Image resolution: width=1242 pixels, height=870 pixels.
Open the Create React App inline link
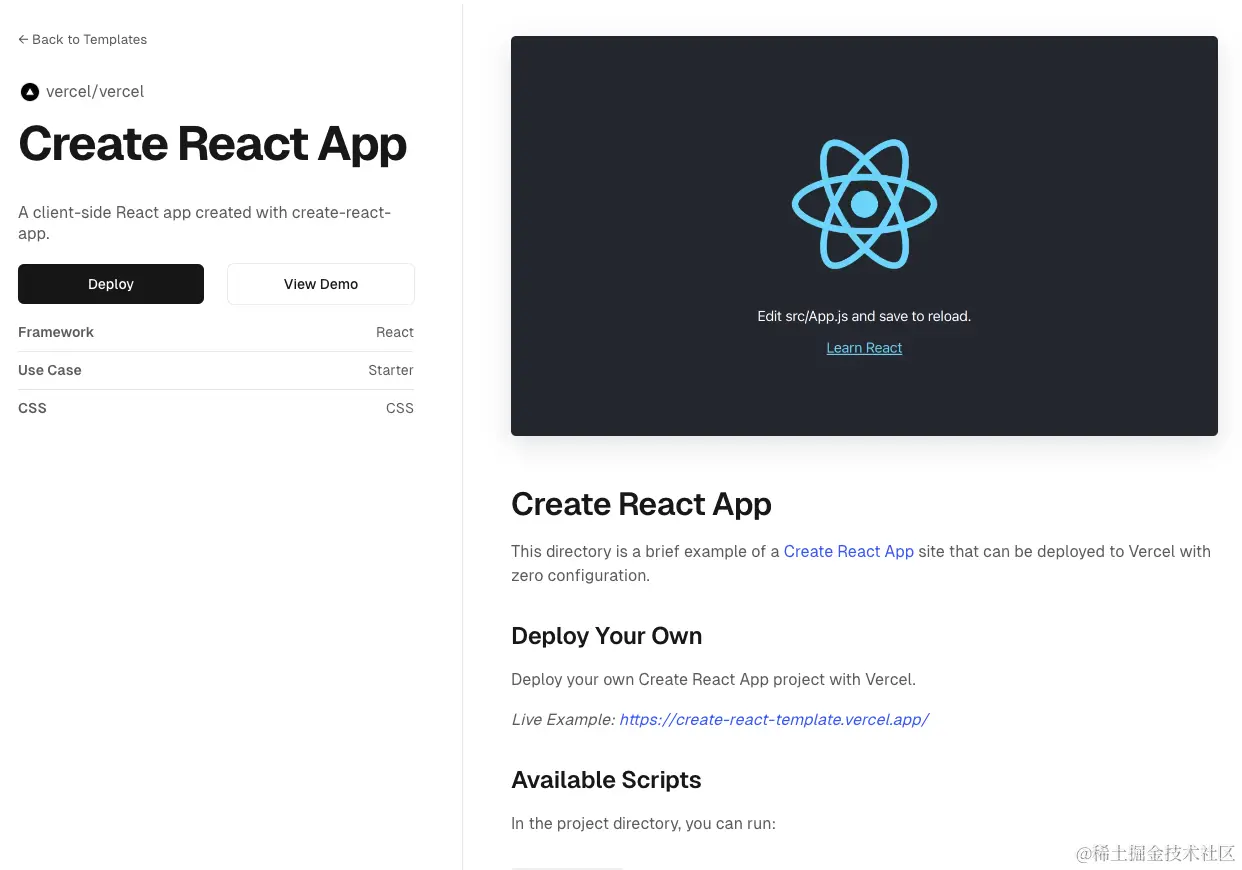849,551
